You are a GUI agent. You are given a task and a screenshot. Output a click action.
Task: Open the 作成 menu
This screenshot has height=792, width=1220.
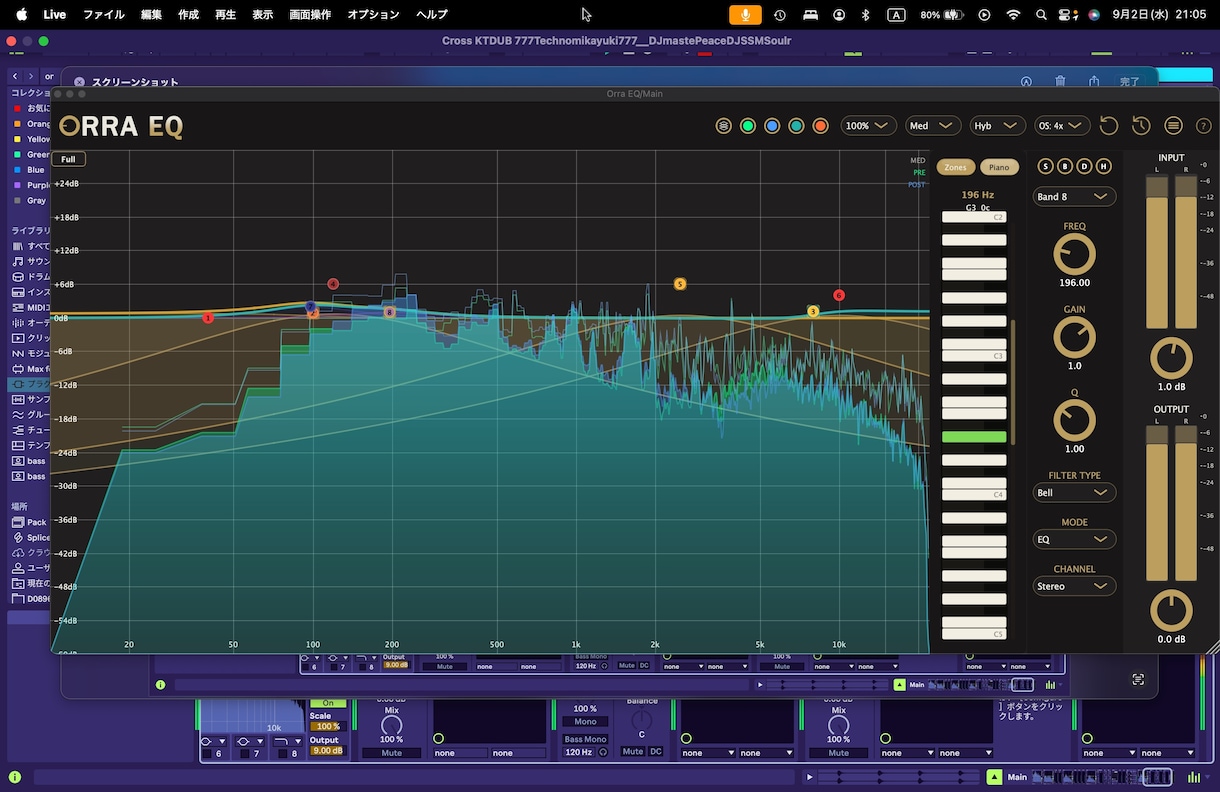pos(188,15)
